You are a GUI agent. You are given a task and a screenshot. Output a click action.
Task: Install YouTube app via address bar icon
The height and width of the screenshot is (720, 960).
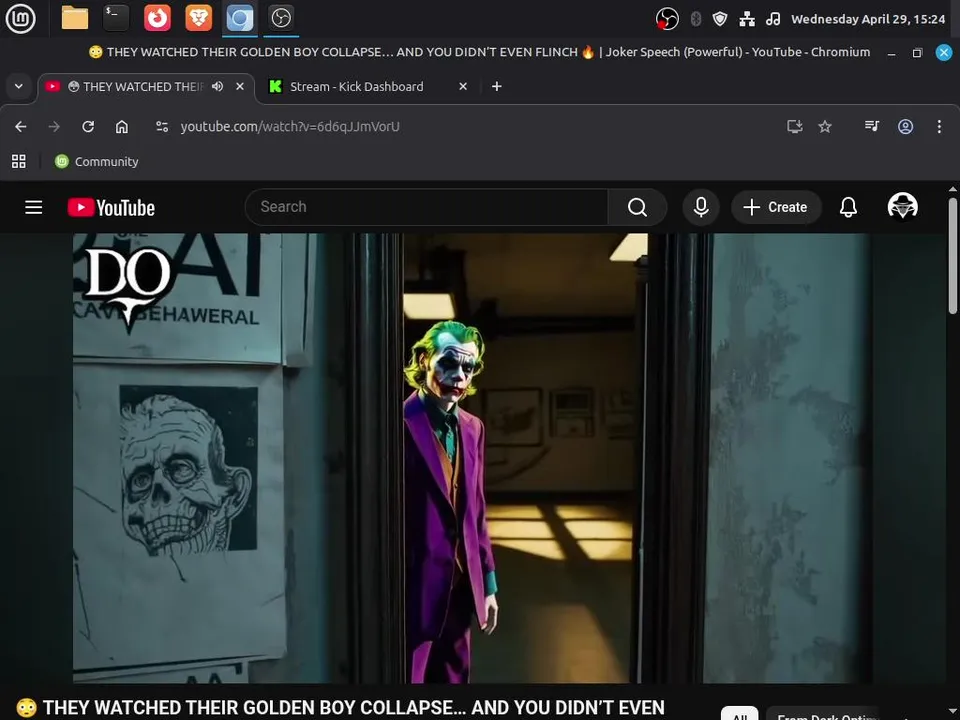pyautogui.click(x=795, y=127)
